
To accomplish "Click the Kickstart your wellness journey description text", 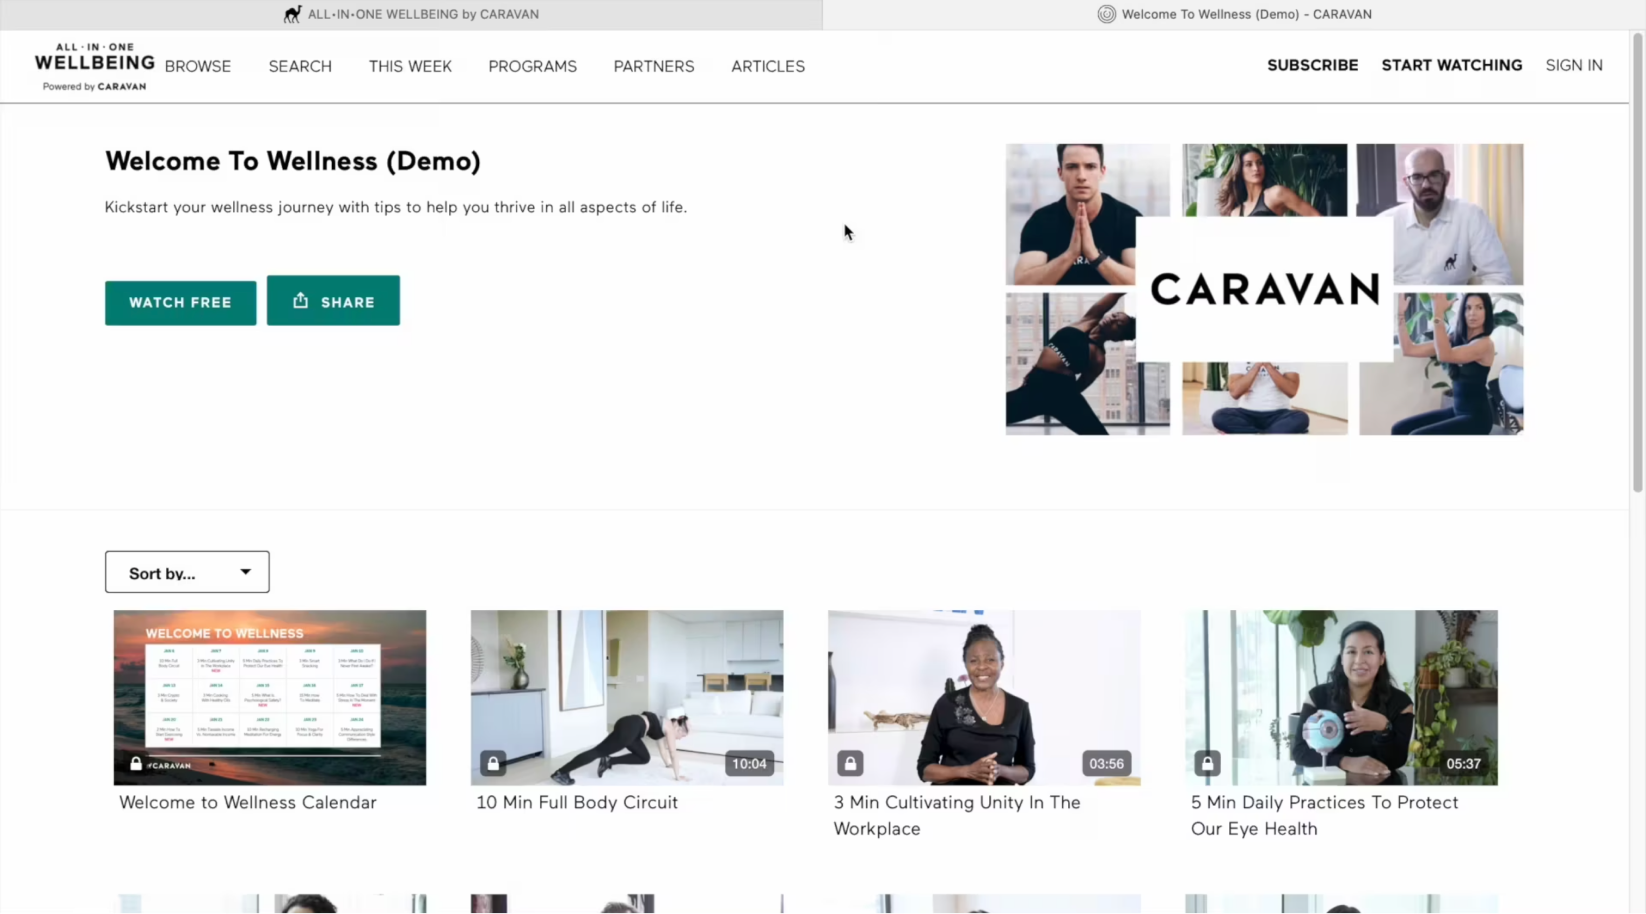I will click(396, 207).
